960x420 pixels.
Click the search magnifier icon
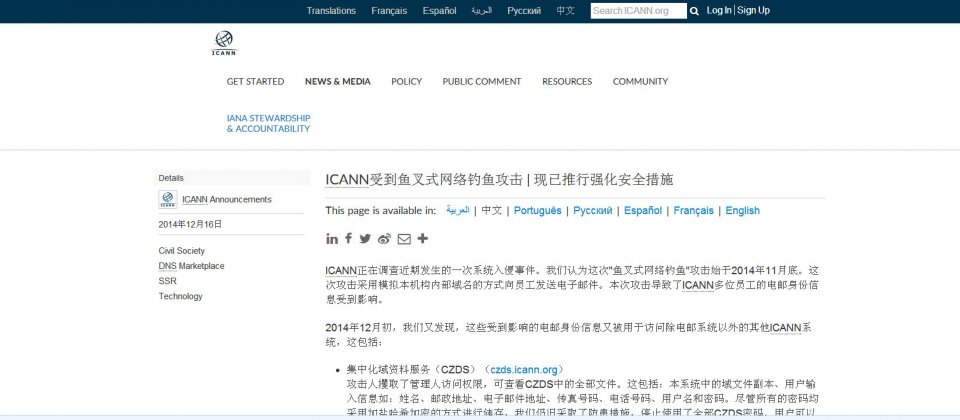tap(694, 11)
